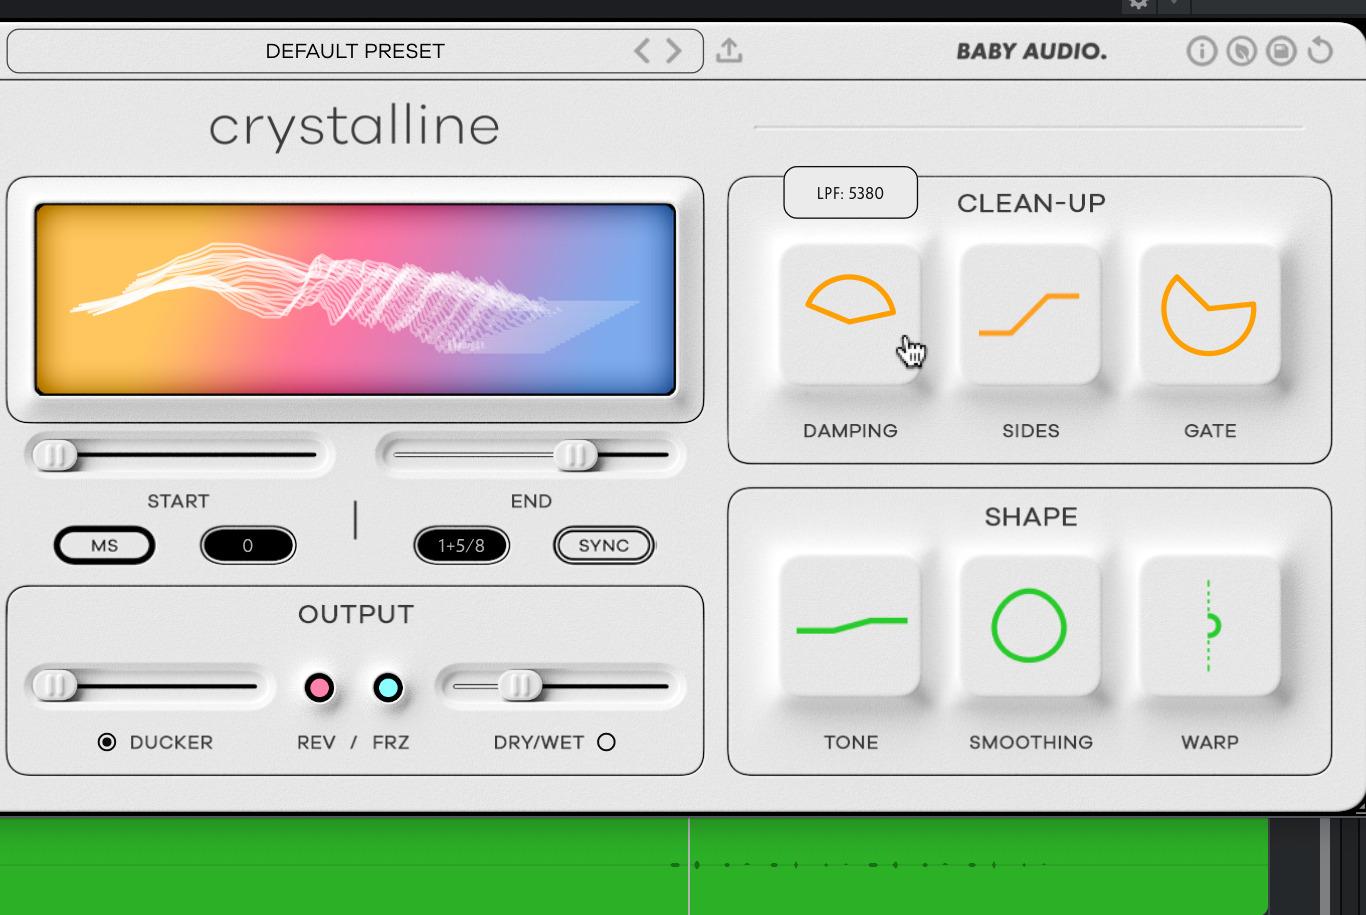1366x915 pixels.
Task: Click the green audio clip below plugin
Action: (634, 865)
